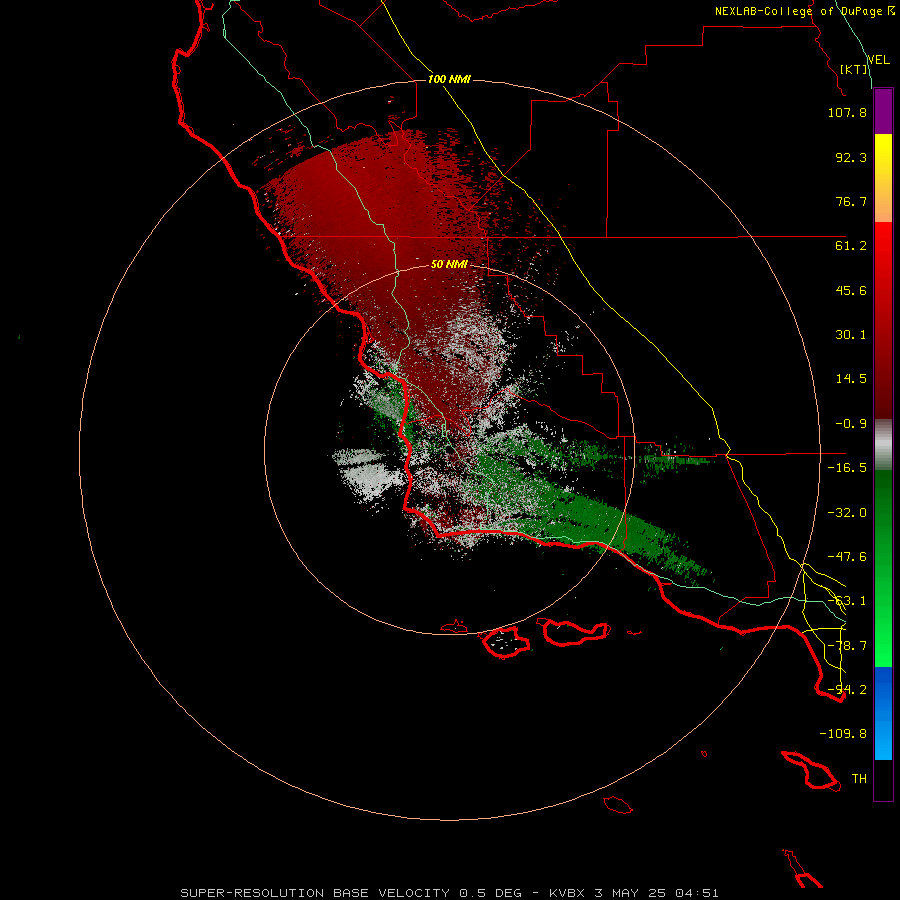Viewport: 900px width, 900px height.
Task: Click the 3 MAY 25 date in the caption
Action: (x=630, y=893)
